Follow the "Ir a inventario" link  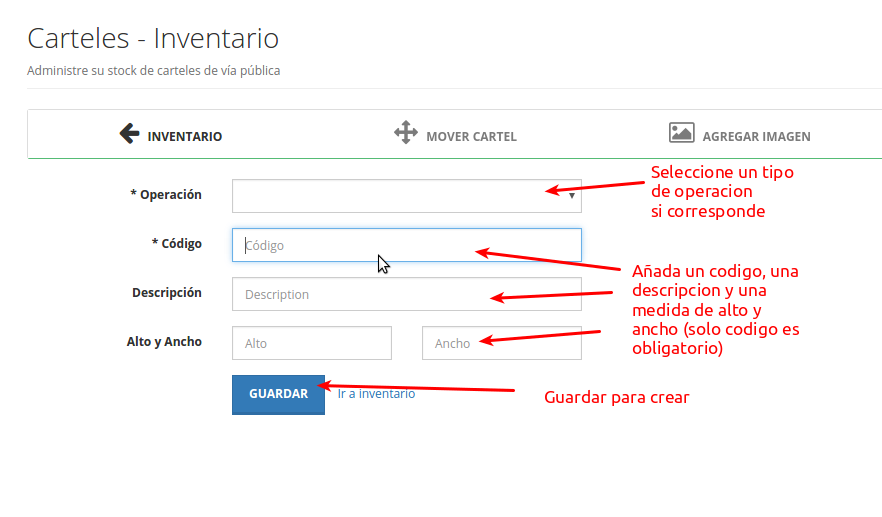(376, 394)
